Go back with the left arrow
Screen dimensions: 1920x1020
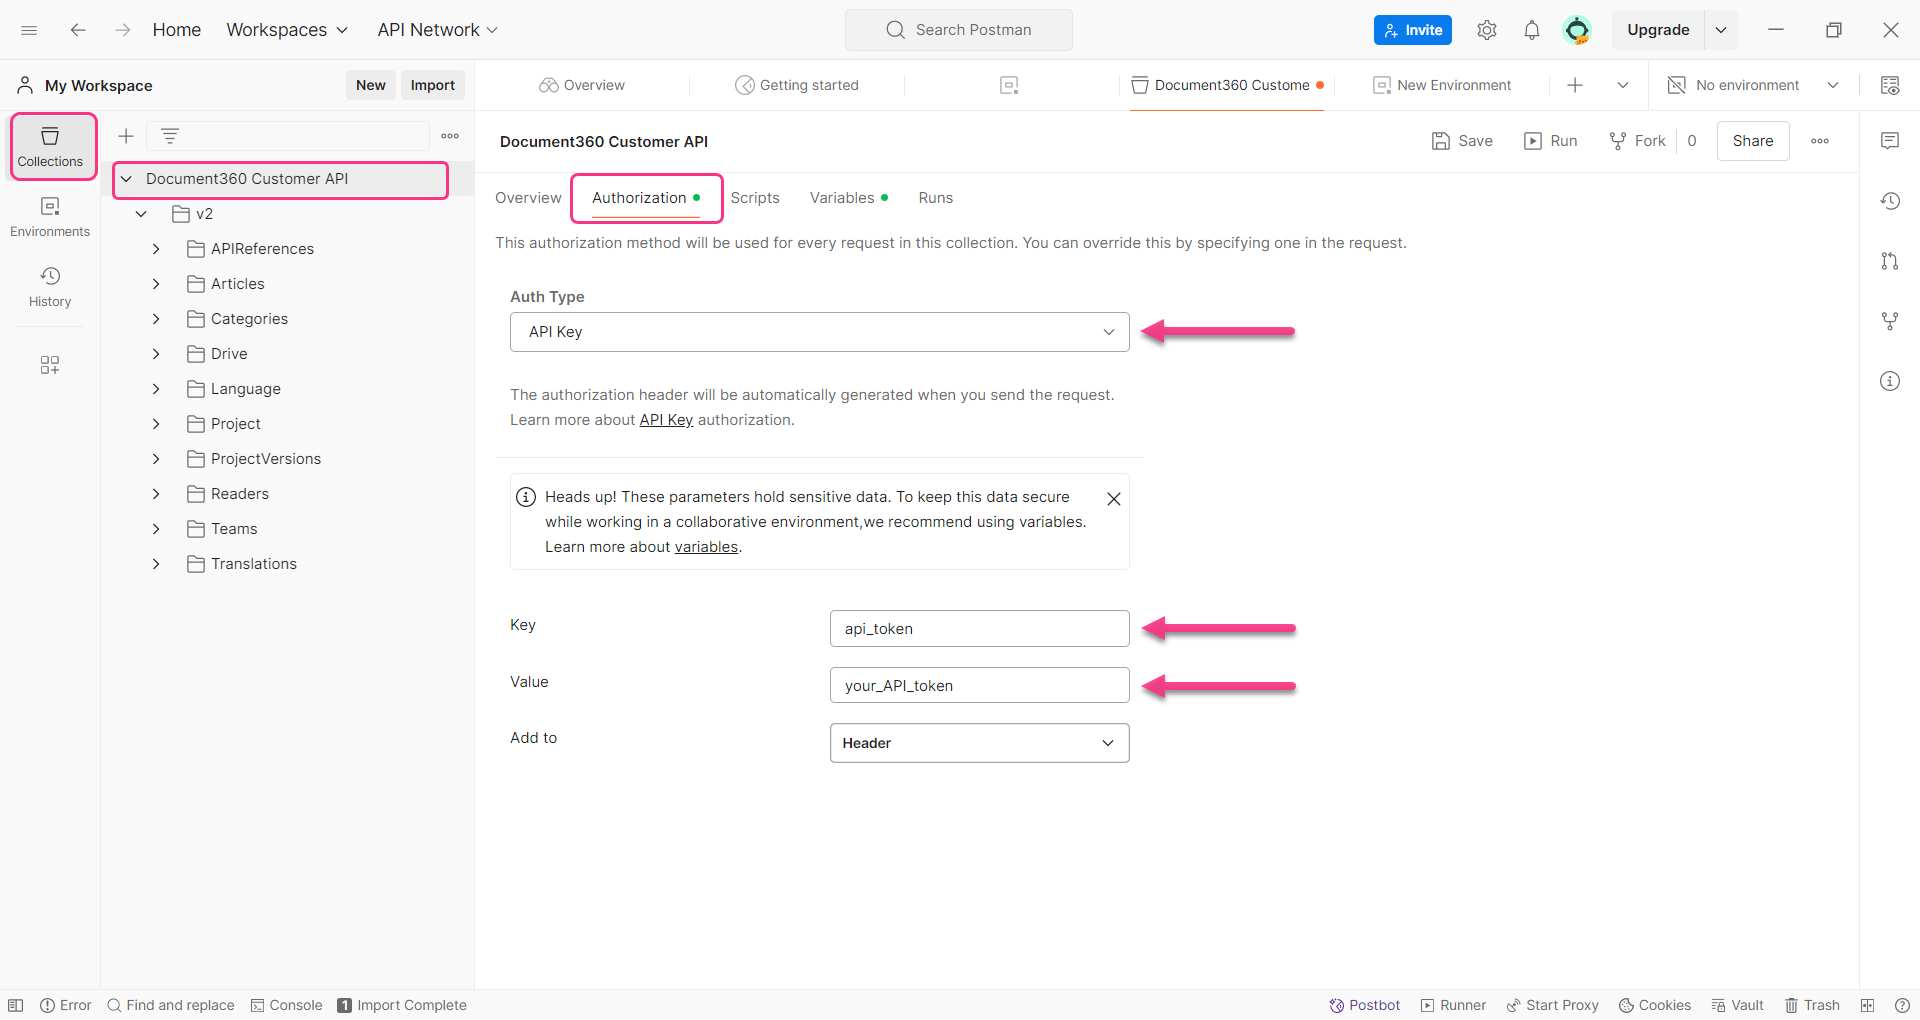click(78, 30)
